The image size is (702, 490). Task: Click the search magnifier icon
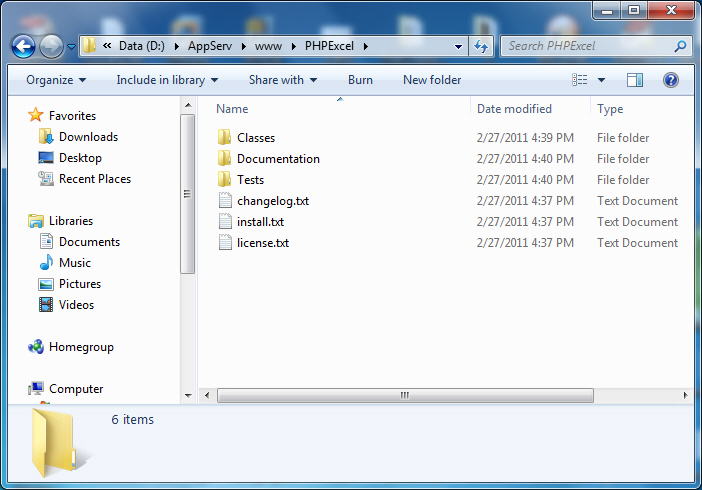click(x=680, y=46)
